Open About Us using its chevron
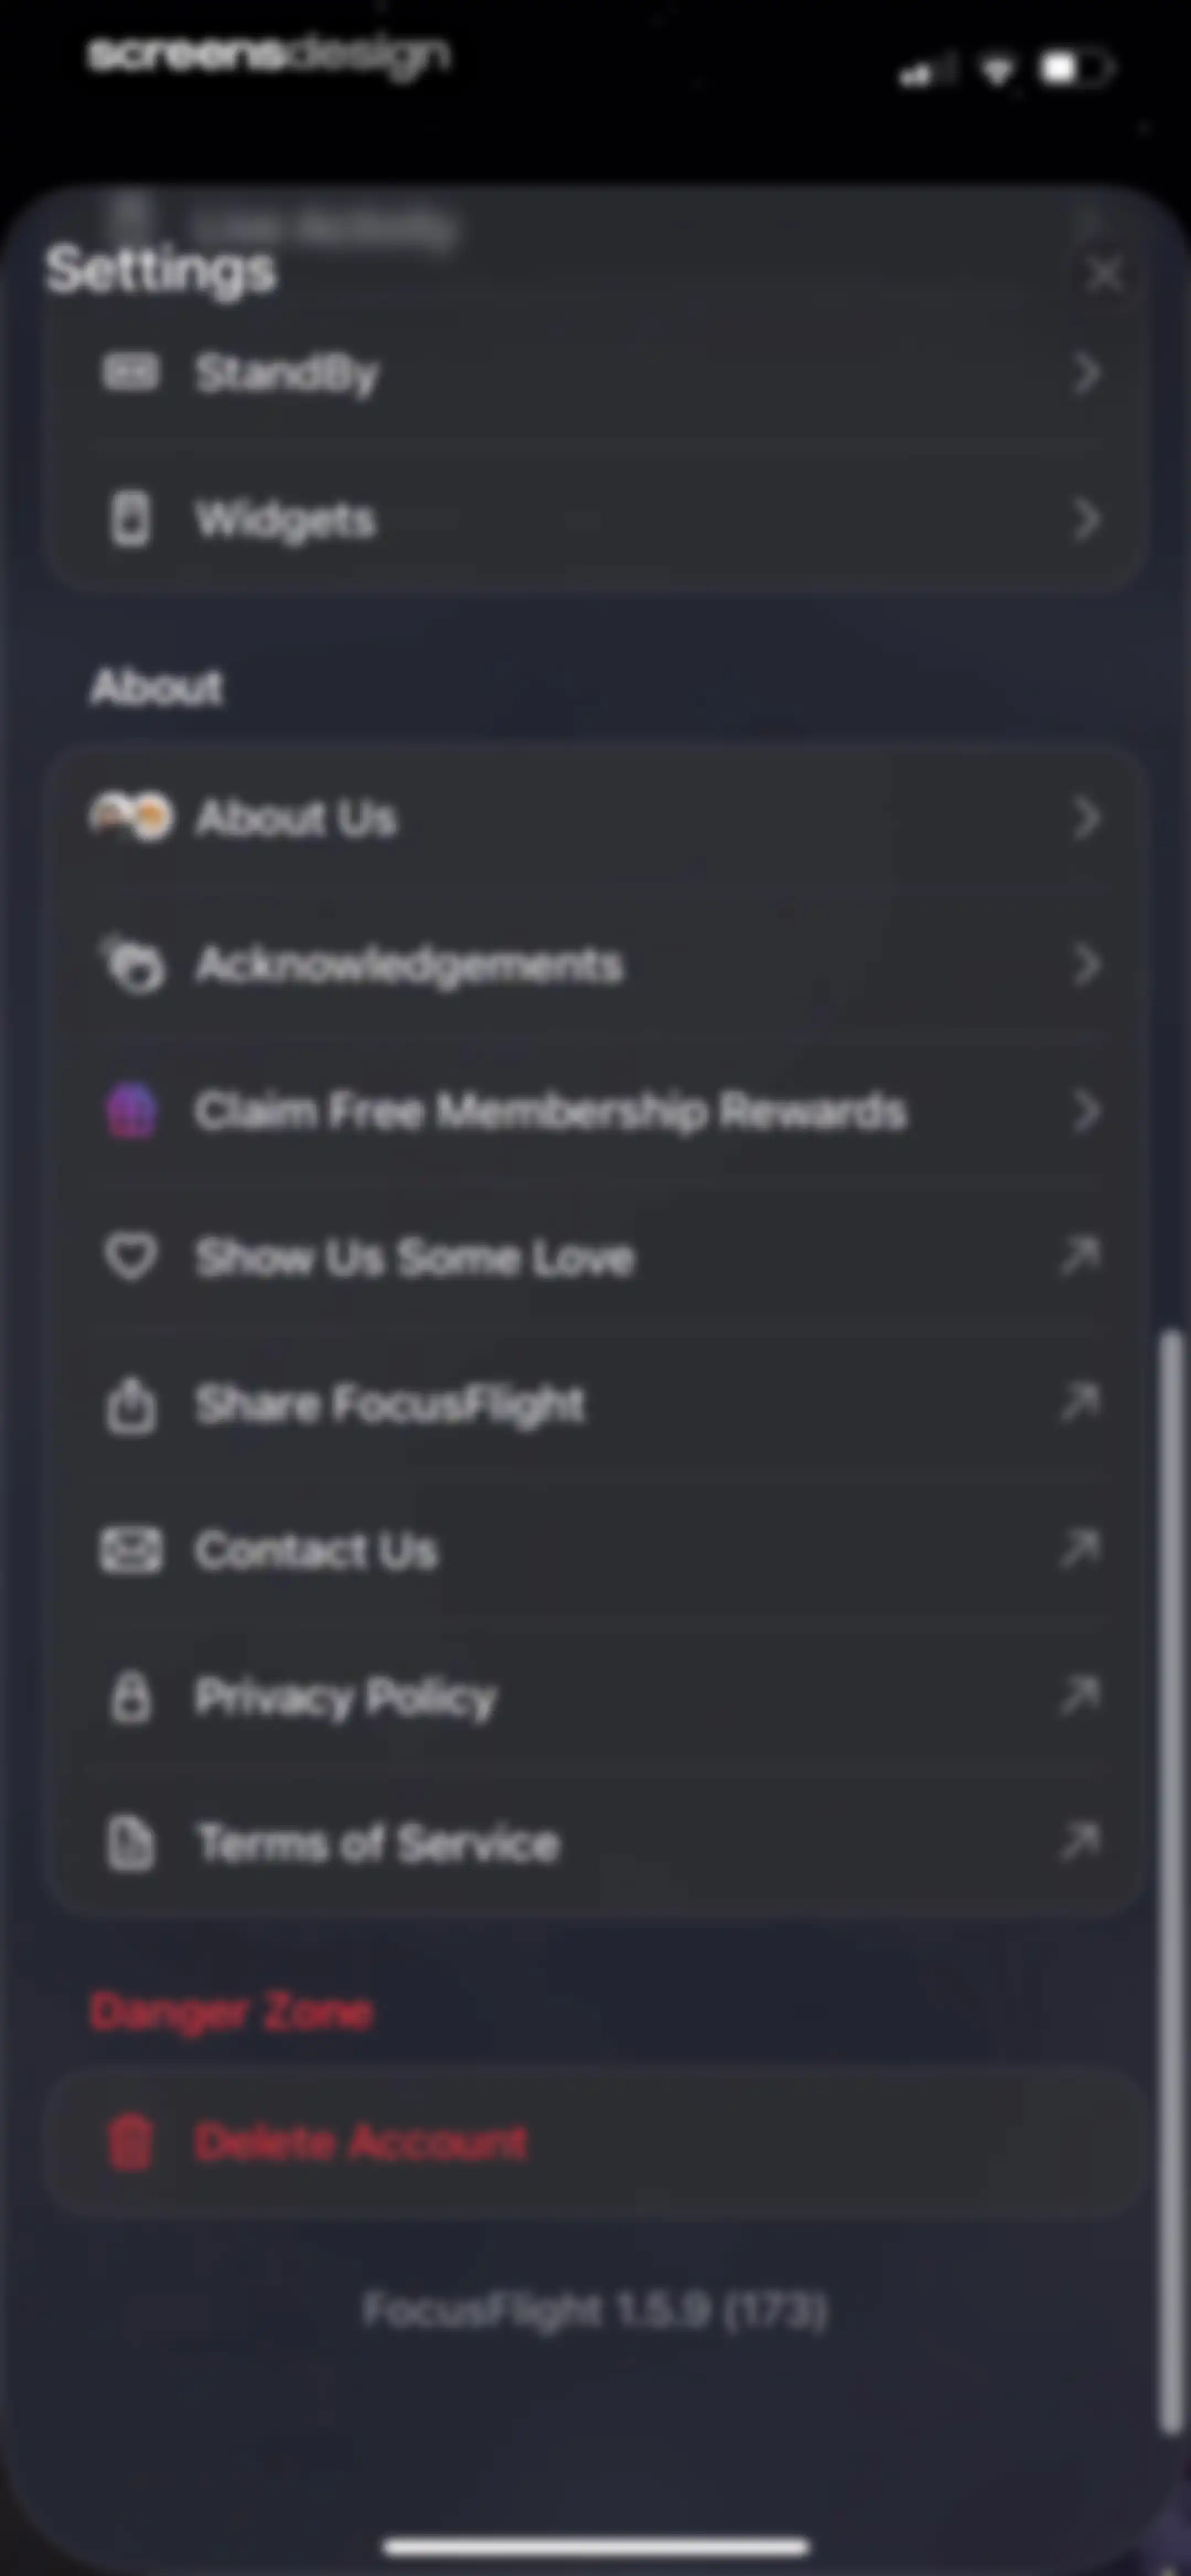 coord(1087,818)
